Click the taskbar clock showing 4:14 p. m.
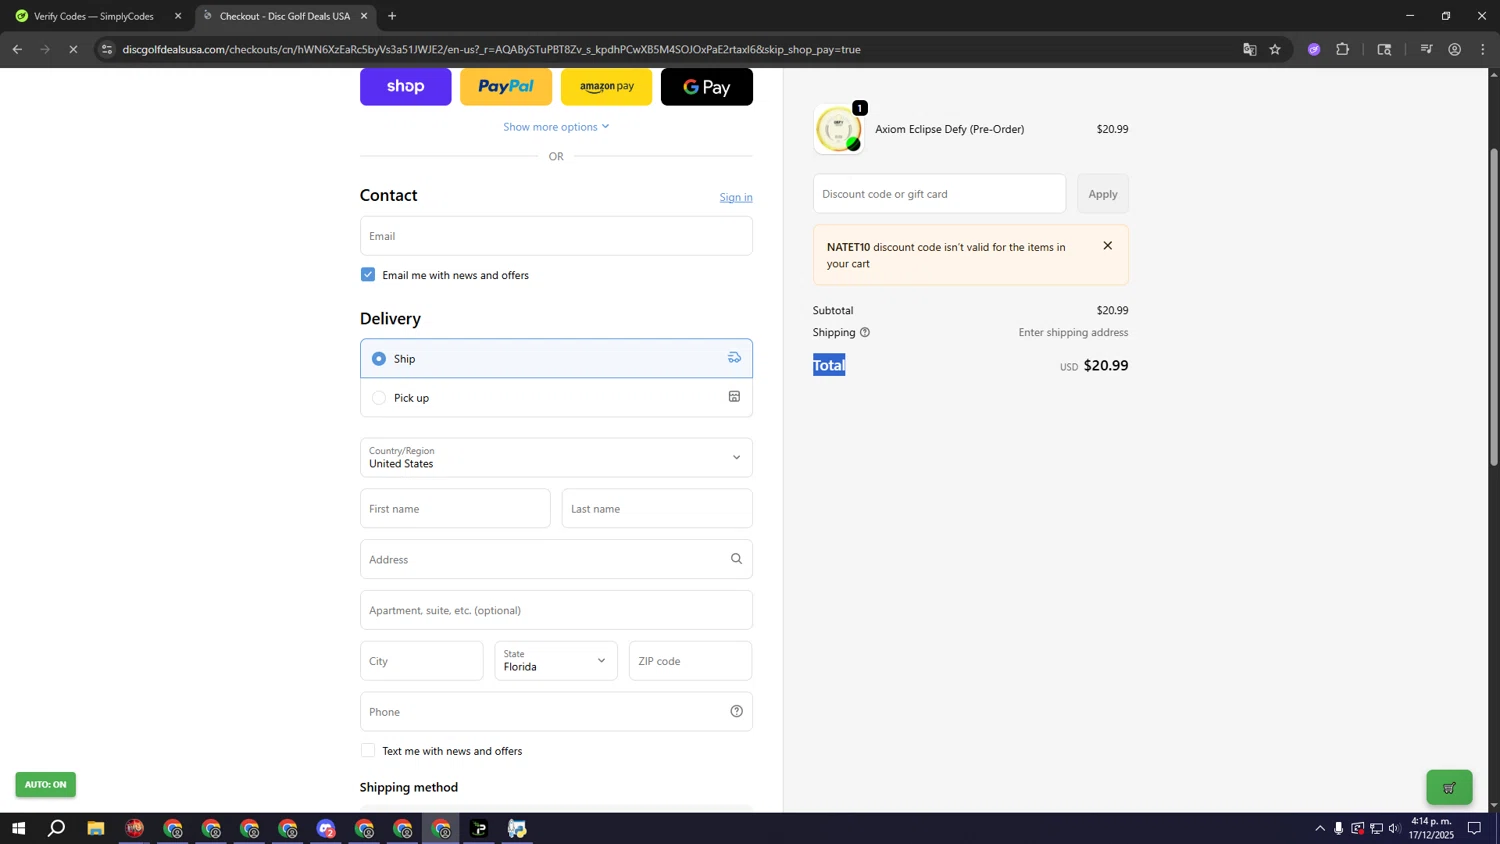 tap(1431, 828)
